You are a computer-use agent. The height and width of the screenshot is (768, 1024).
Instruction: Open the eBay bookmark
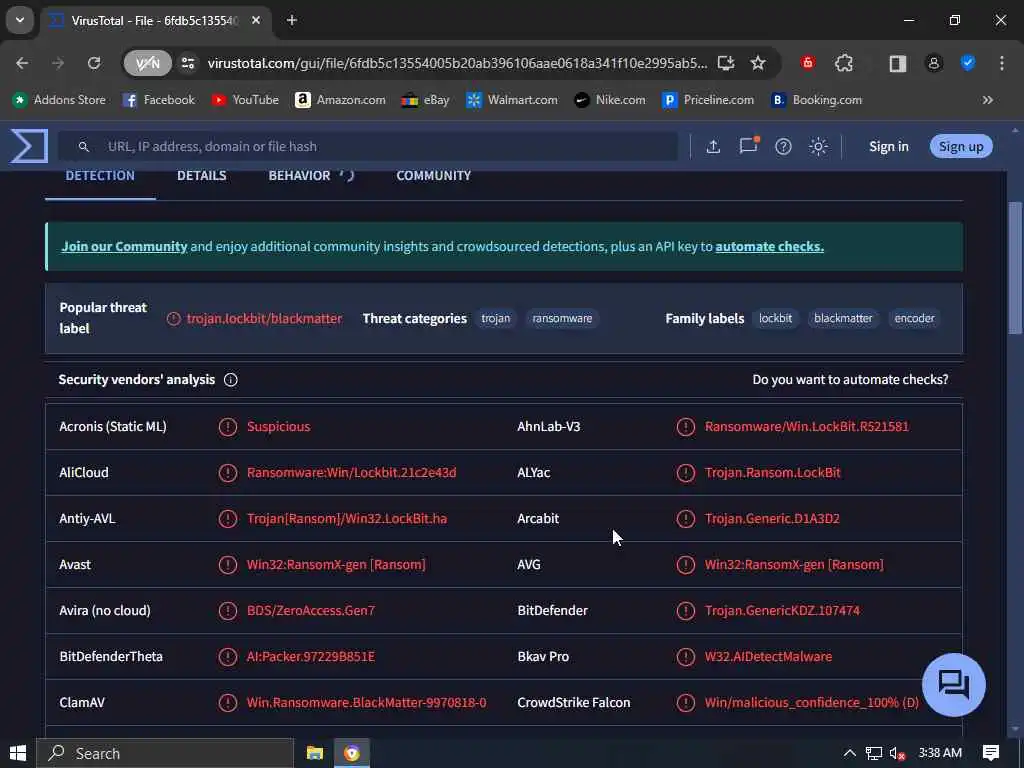[x=425, y=100]
